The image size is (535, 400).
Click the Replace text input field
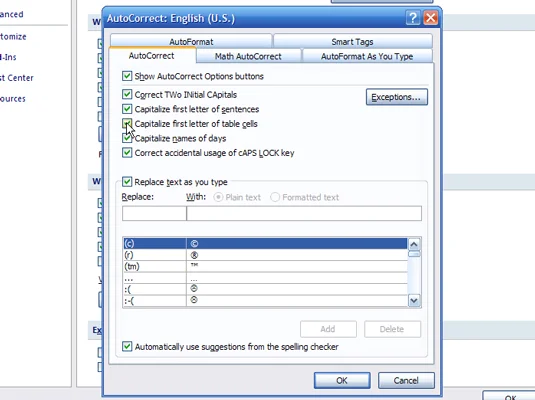click(x=154, y=213)
